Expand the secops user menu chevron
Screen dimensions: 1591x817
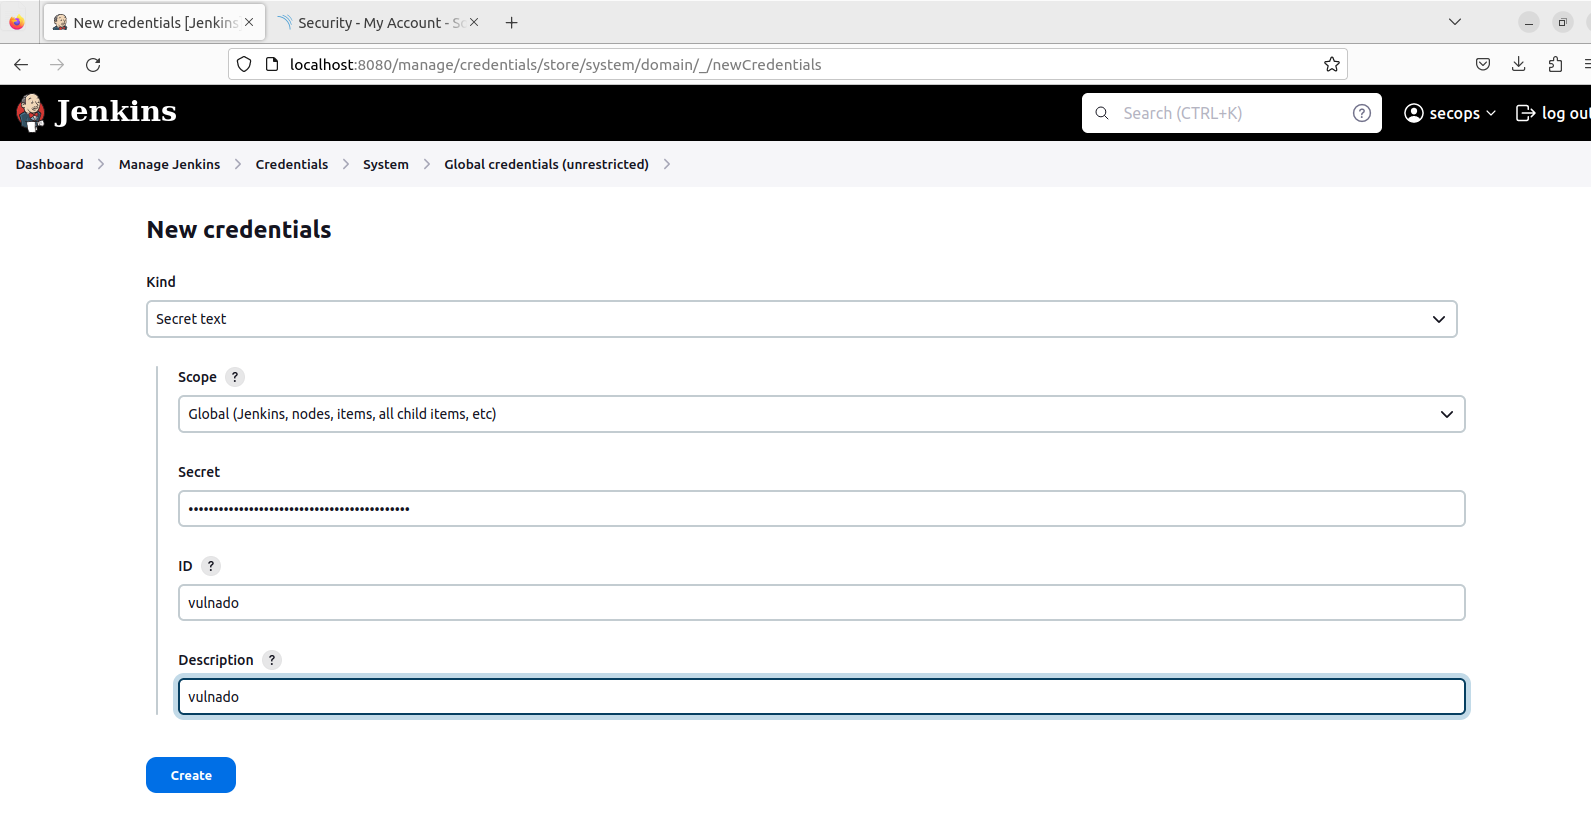1491,113
